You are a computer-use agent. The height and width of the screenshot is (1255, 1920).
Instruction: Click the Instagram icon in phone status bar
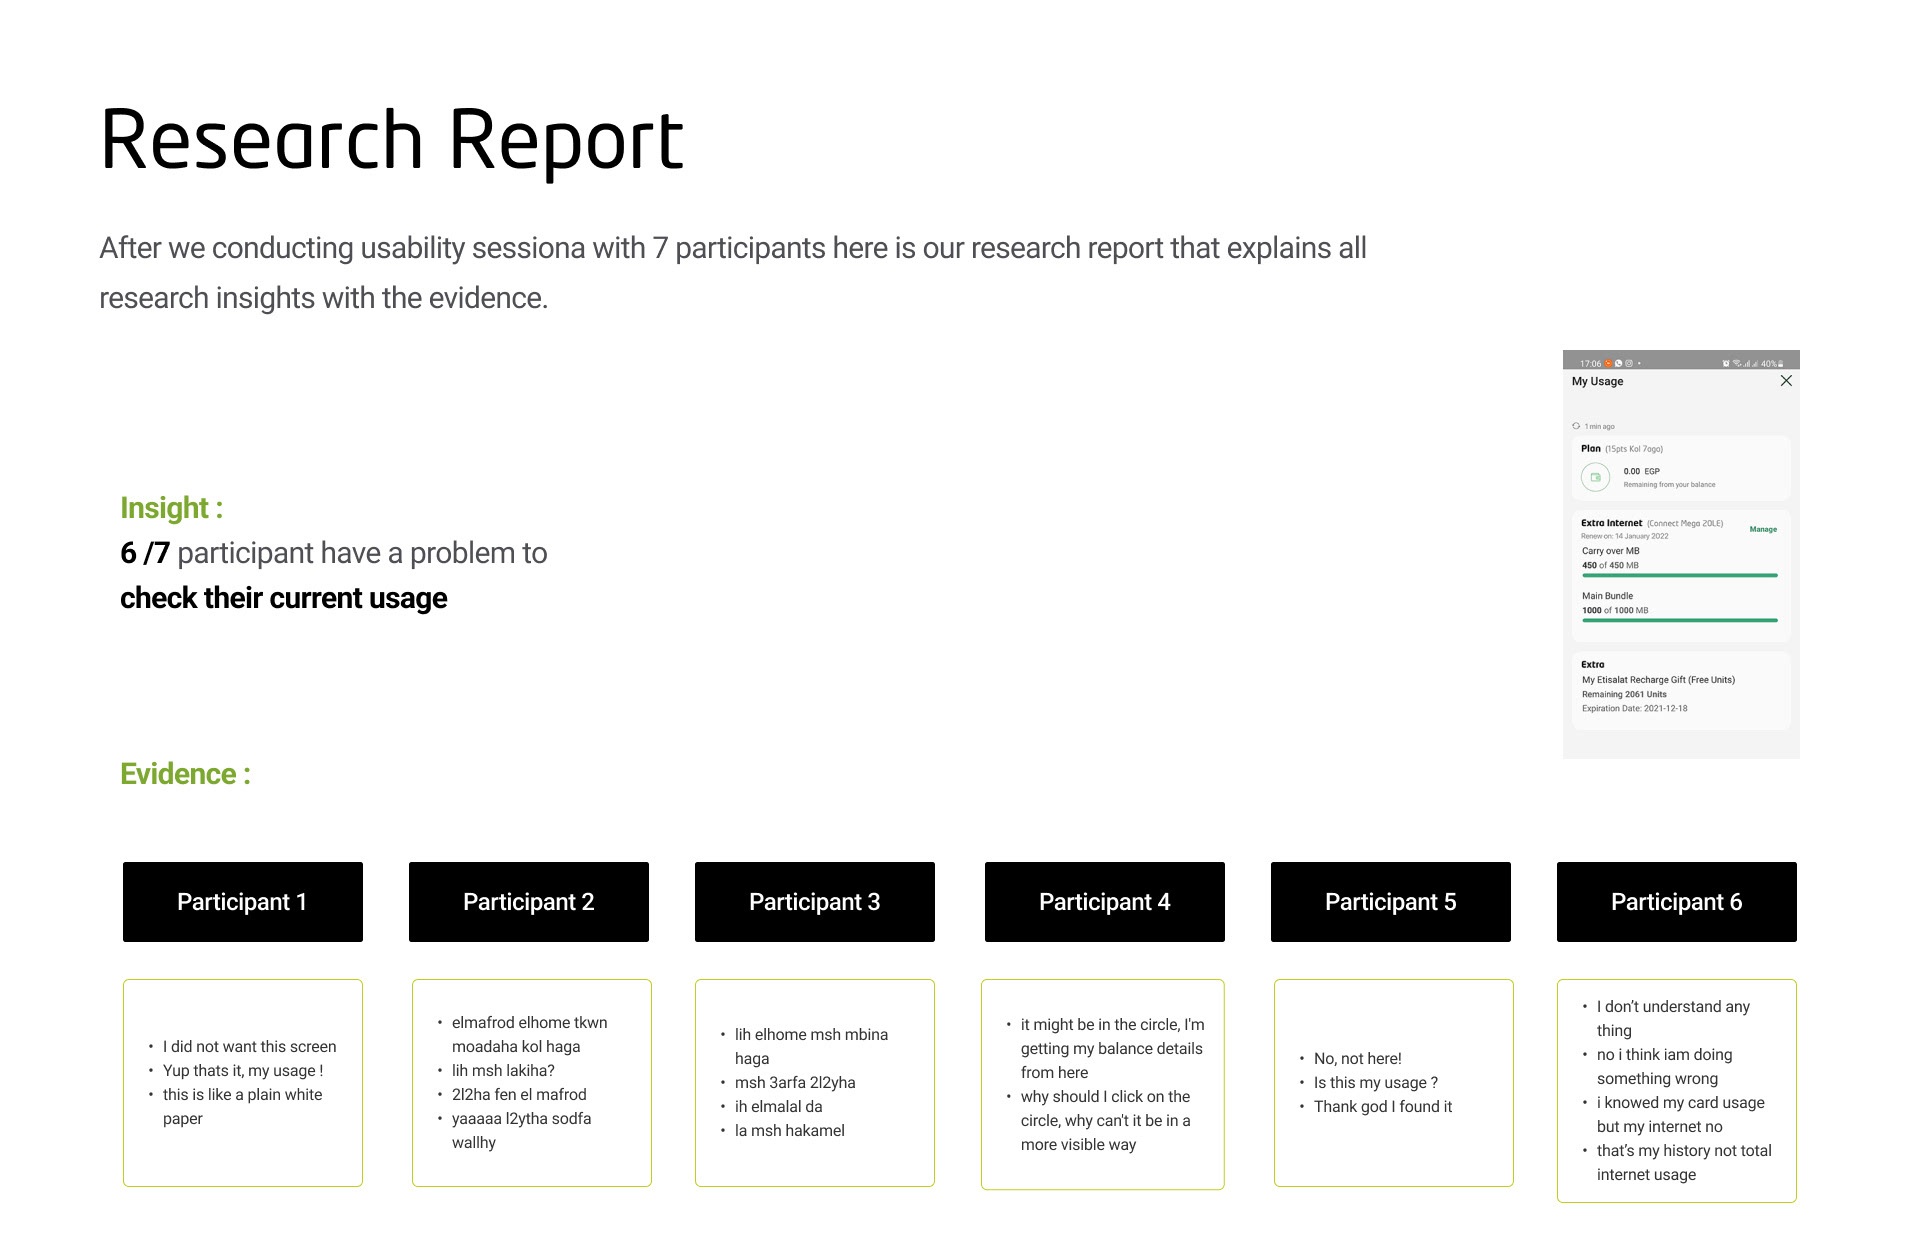pos(1629,363)
